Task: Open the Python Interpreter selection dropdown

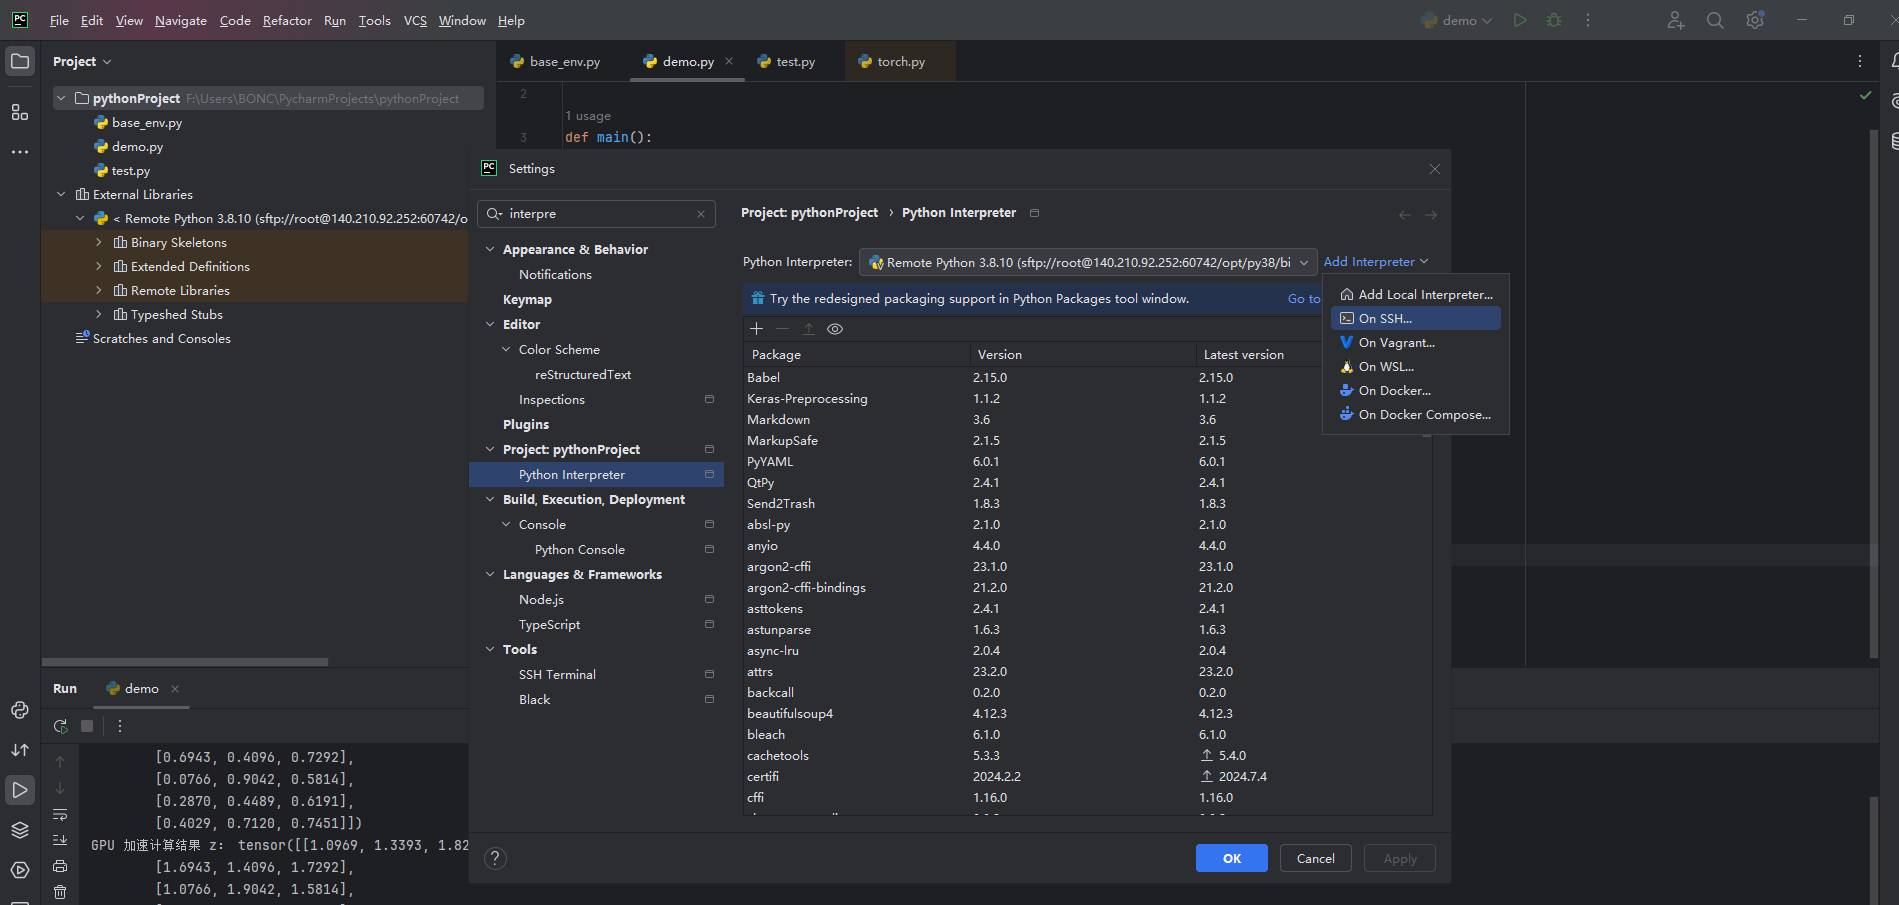Action: tap(1088, 262)
